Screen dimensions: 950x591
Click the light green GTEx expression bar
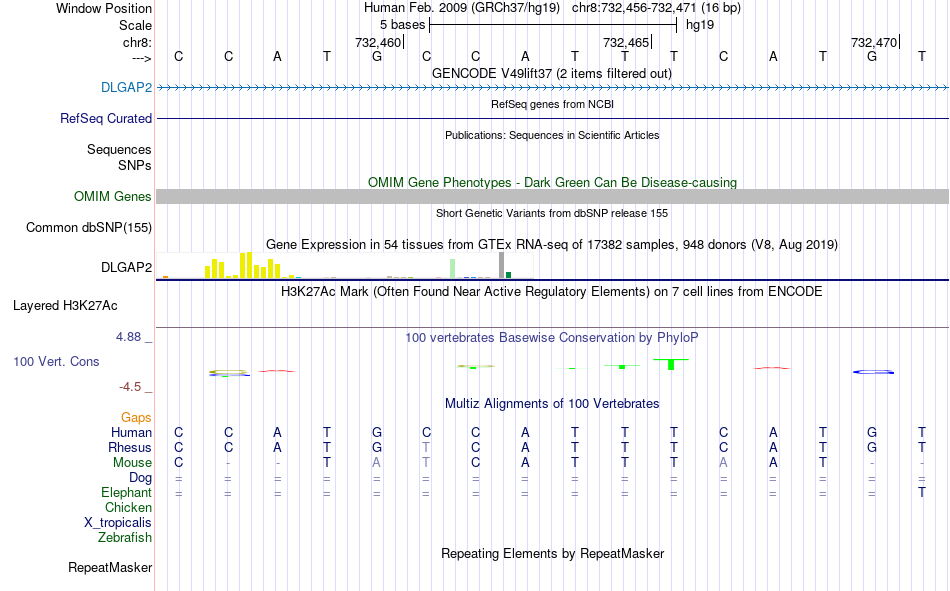(x=453, y=269)
